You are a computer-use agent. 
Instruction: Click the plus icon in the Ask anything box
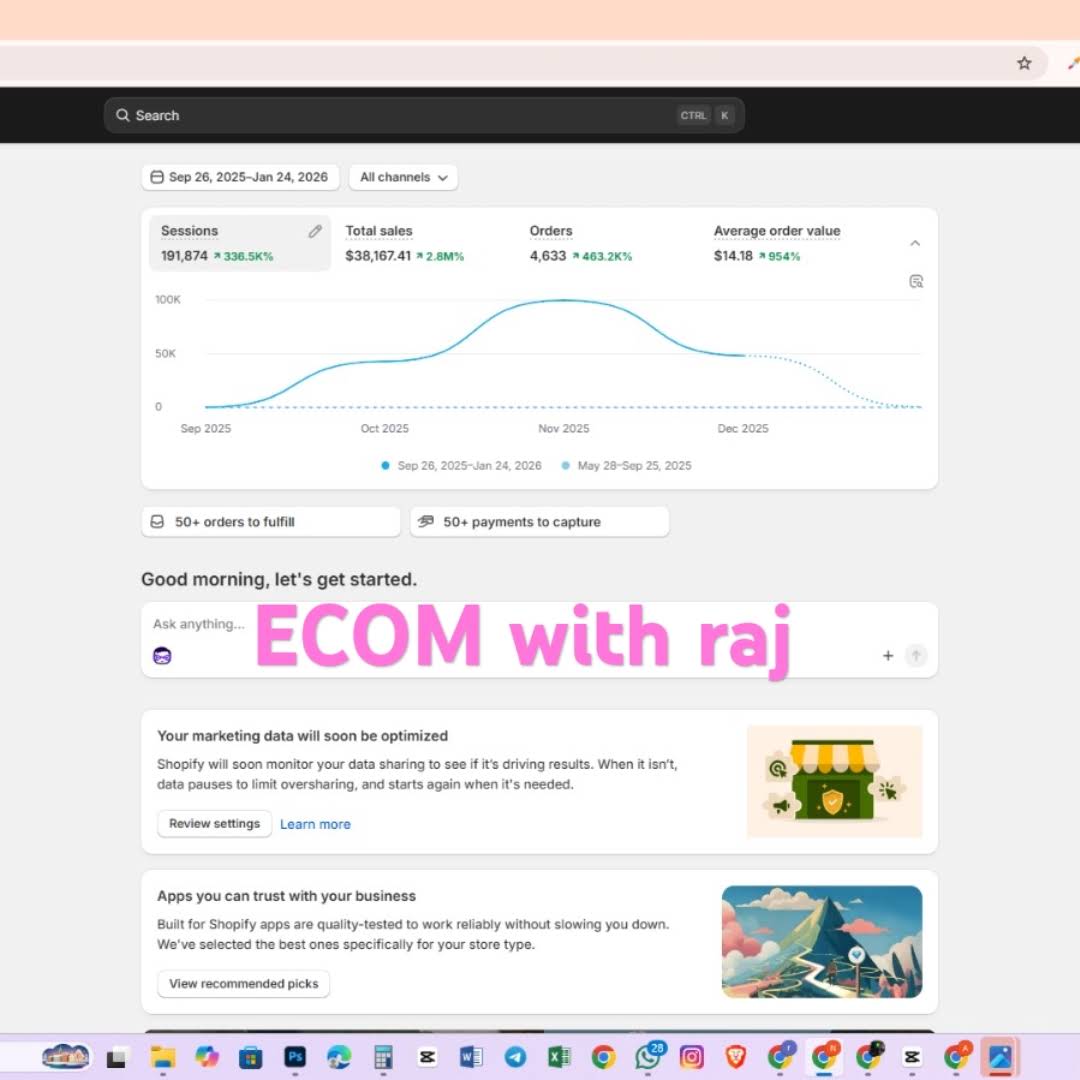(888, 655)
